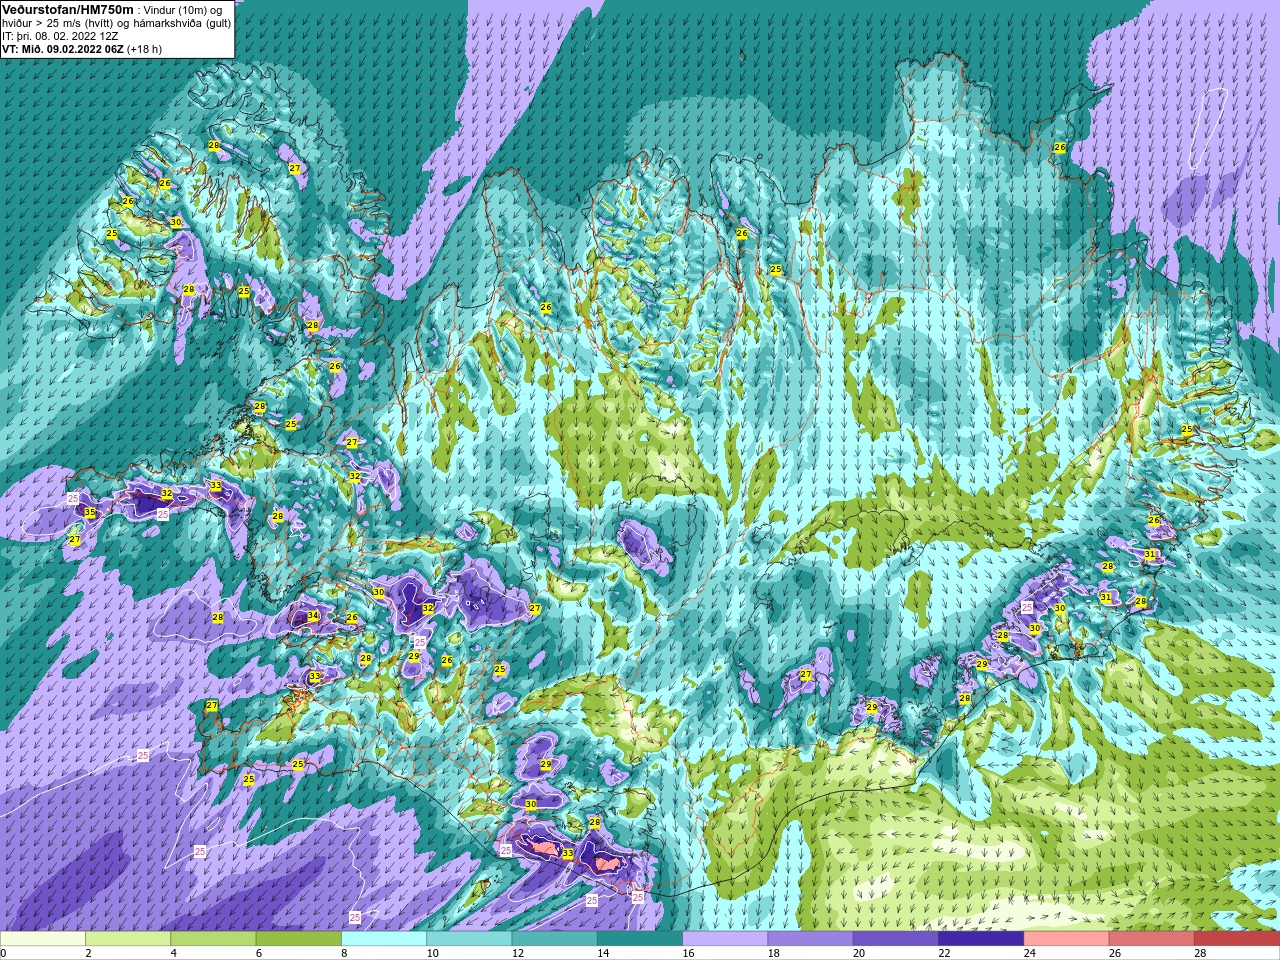Select the dark teal 14–16 m/s legend swatch
Viewport: 1280px width, 960px height.
(640, 939)
